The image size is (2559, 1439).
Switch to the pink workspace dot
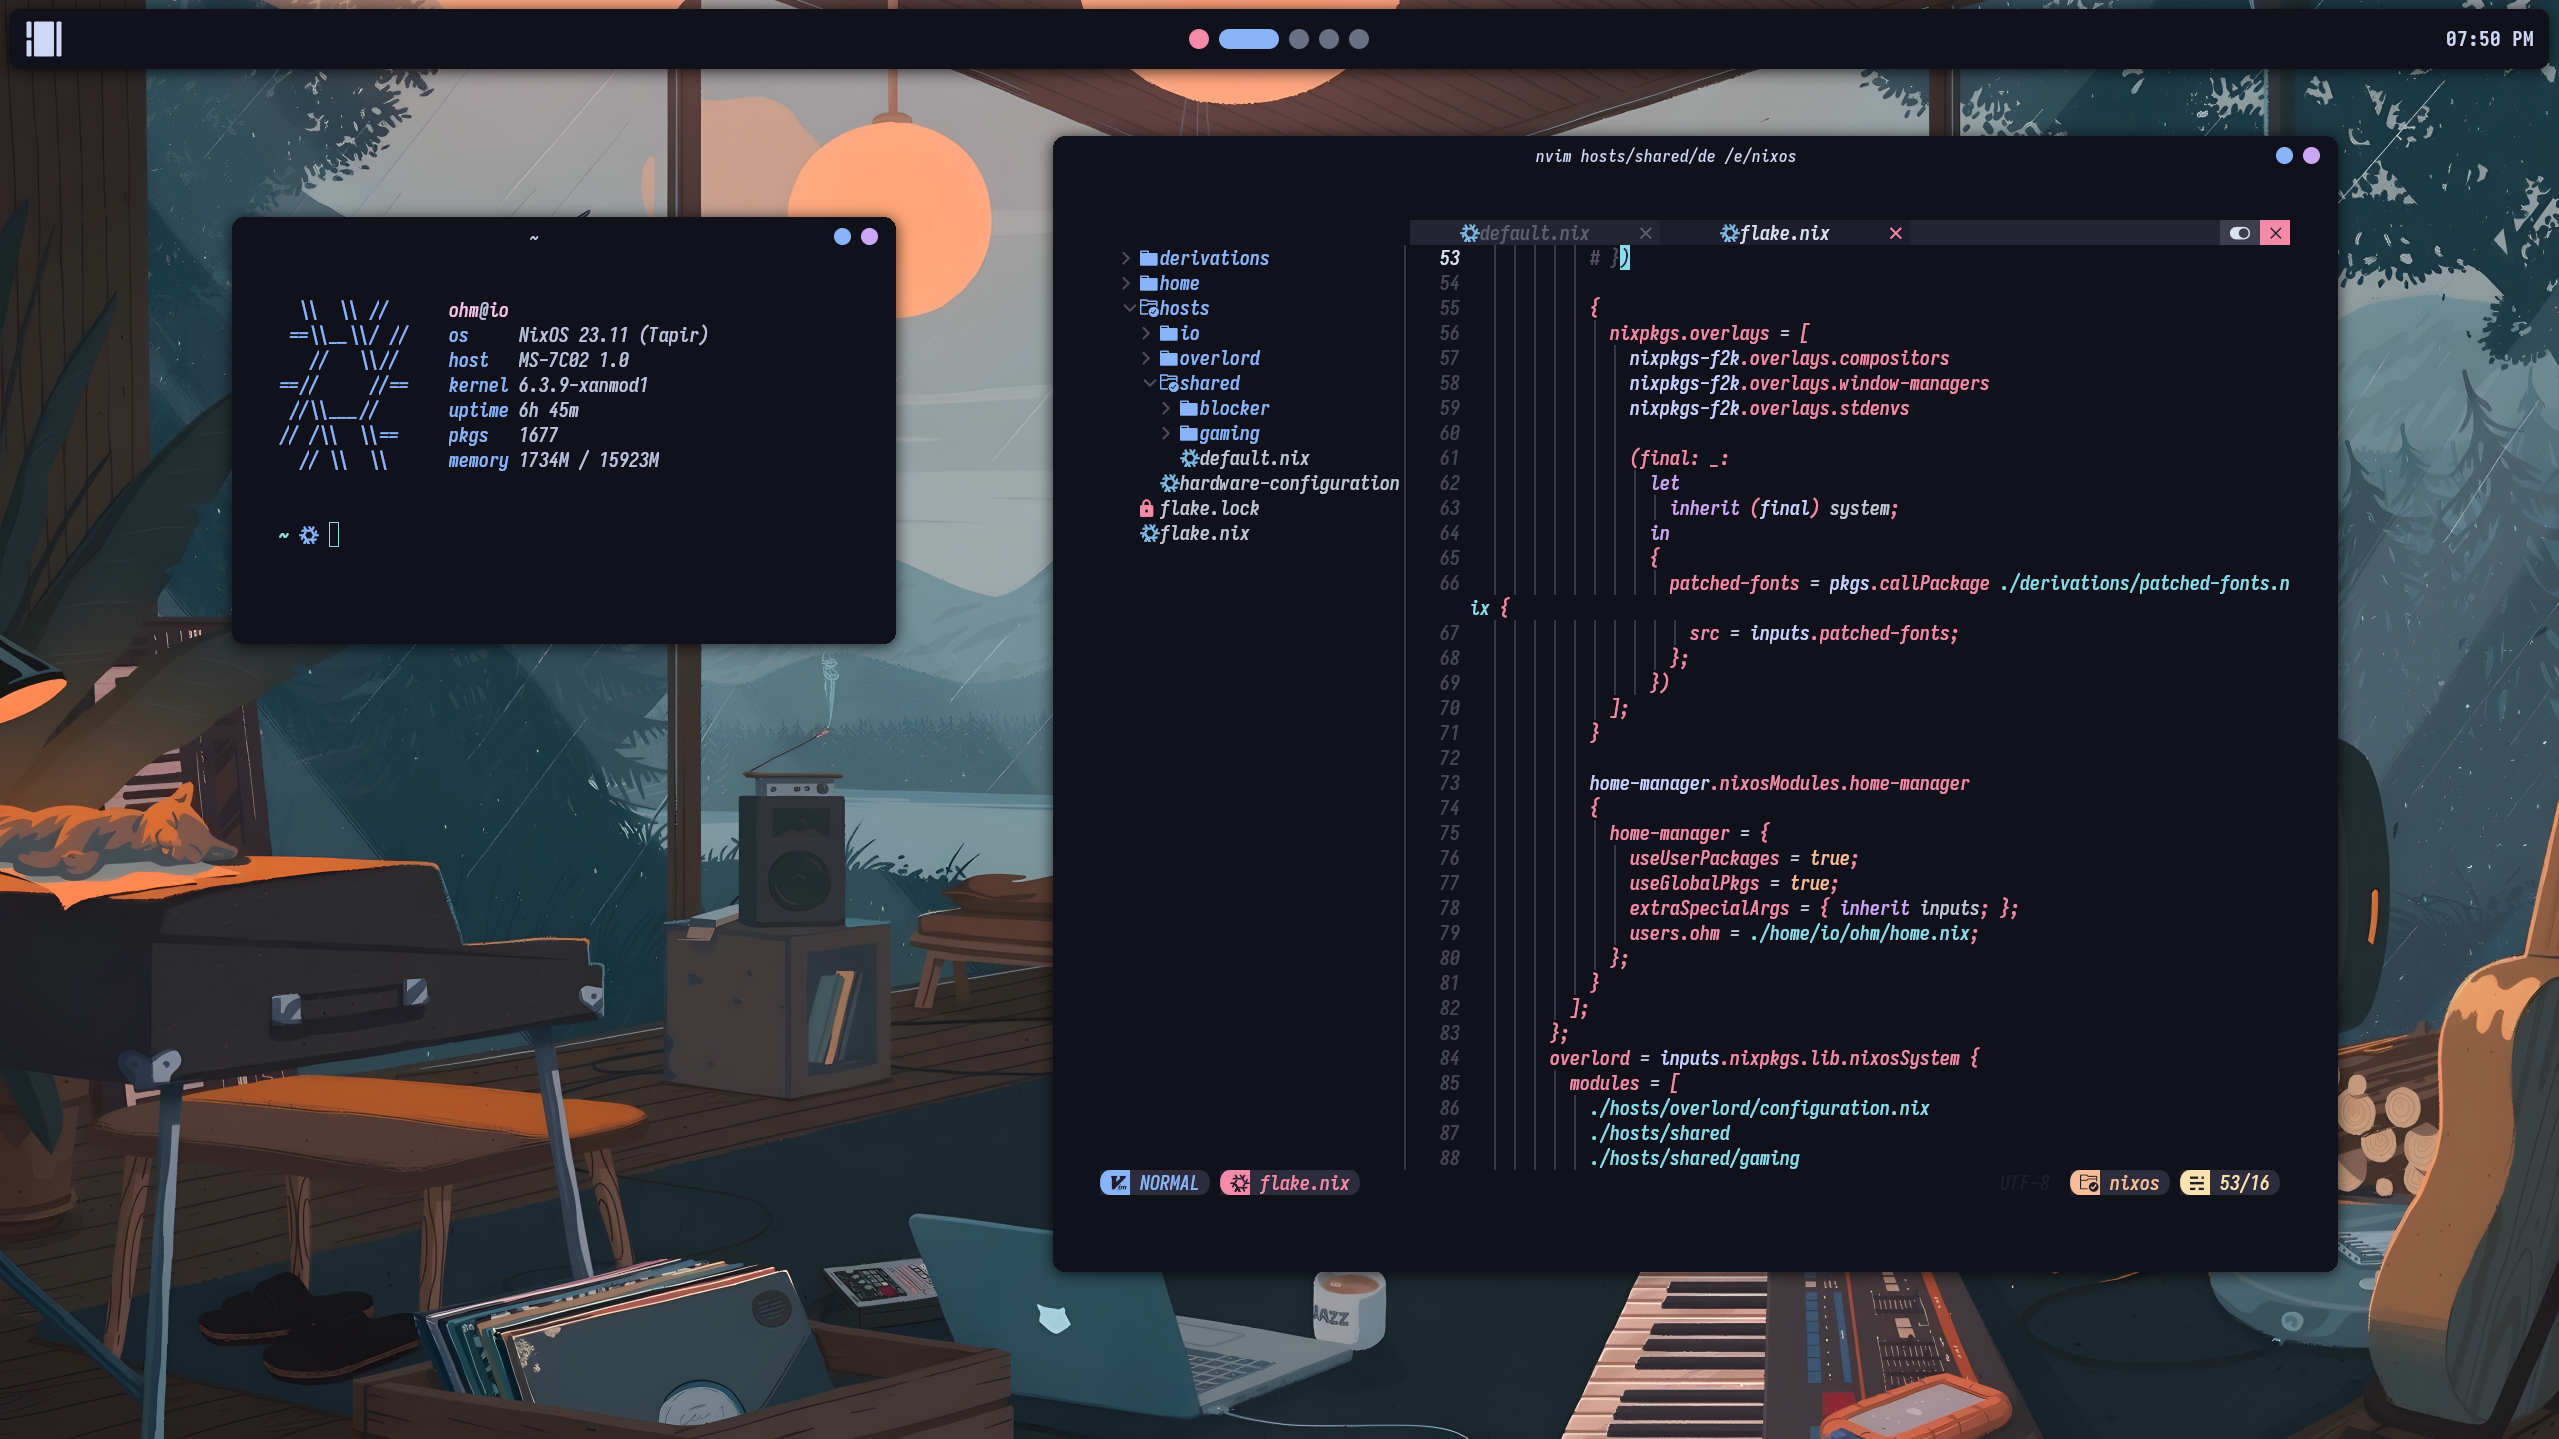[x=1198, y=39]
